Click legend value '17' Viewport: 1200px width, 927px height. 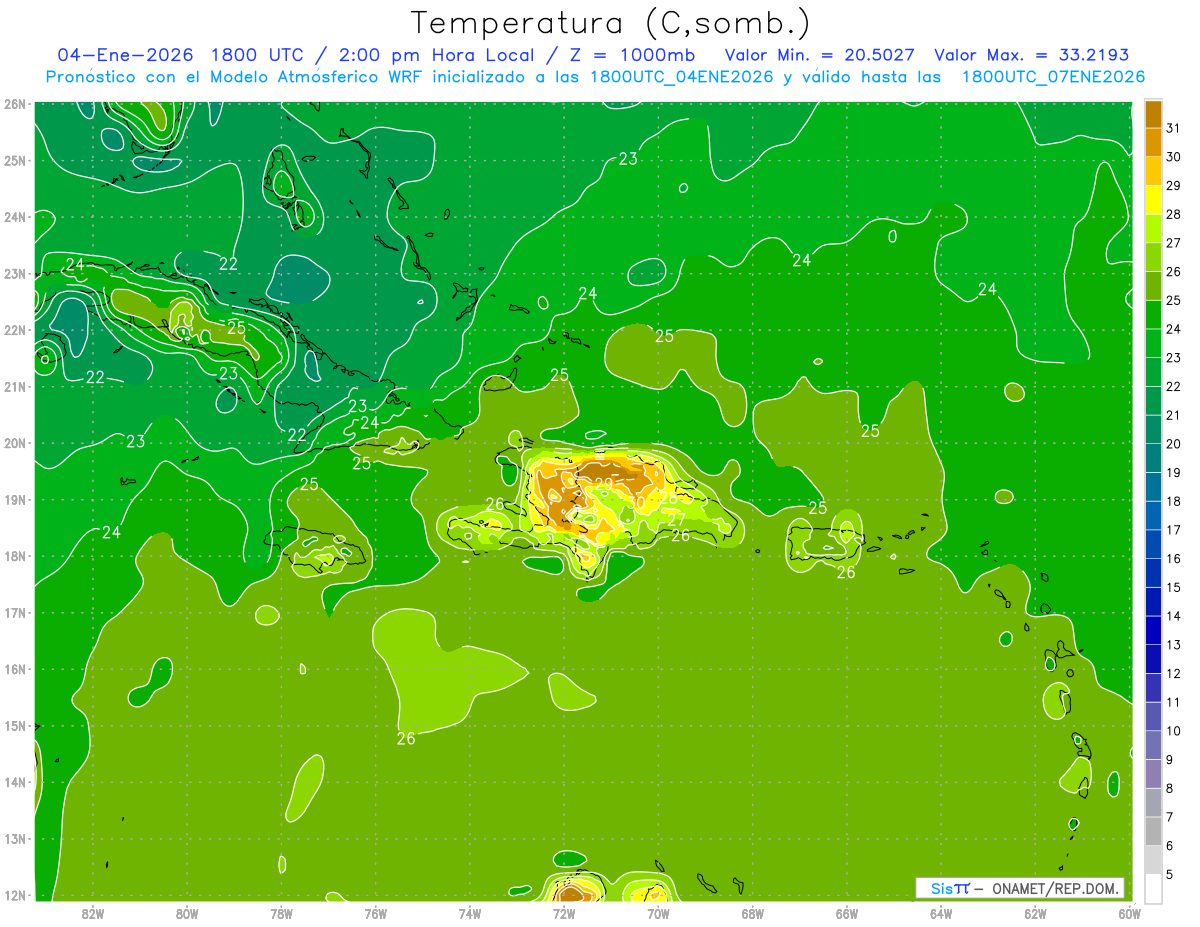[x=1173, y=529]
